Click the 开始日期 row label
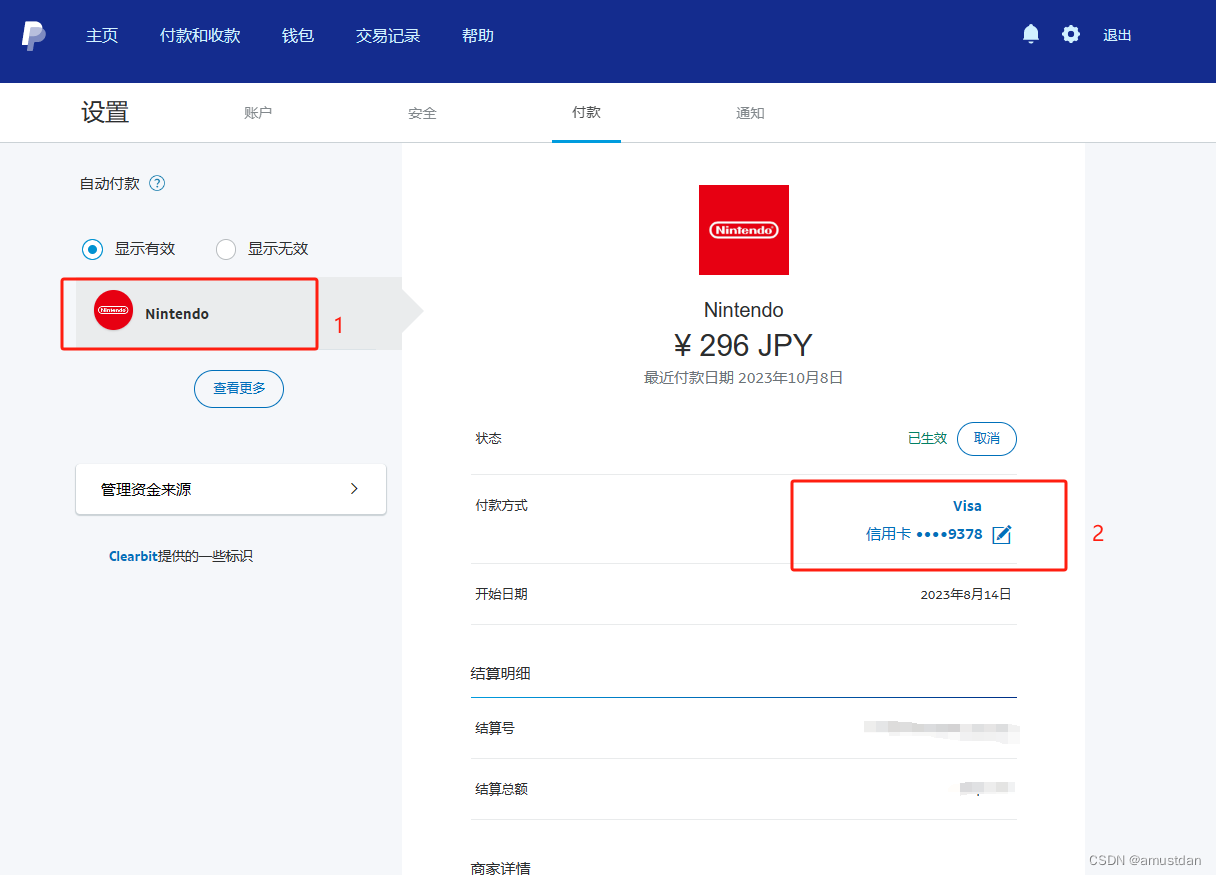Image resolution: width=1216 pixels, height=875 pixels. pos(501,594)
